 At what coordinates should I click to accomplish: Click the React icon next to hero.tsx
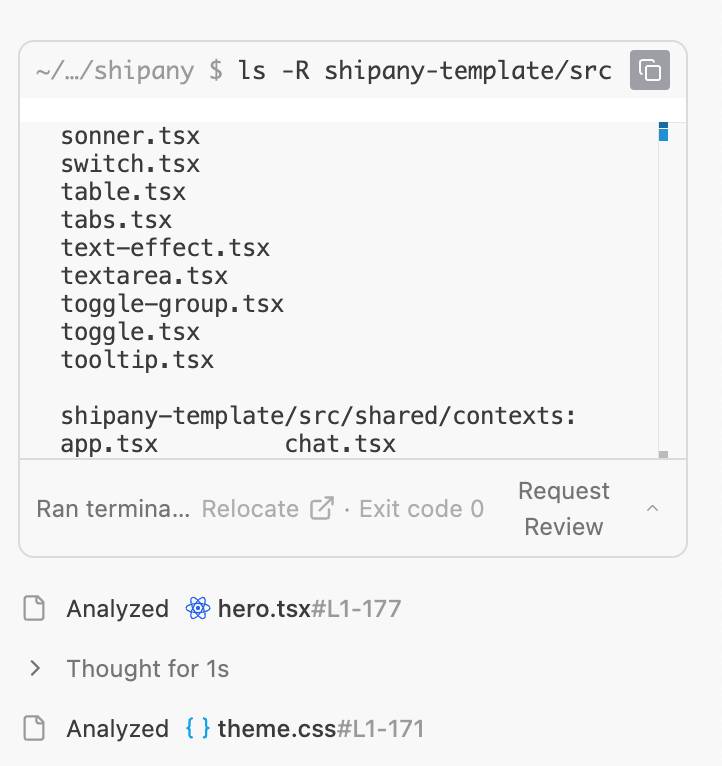click(198, 608)
